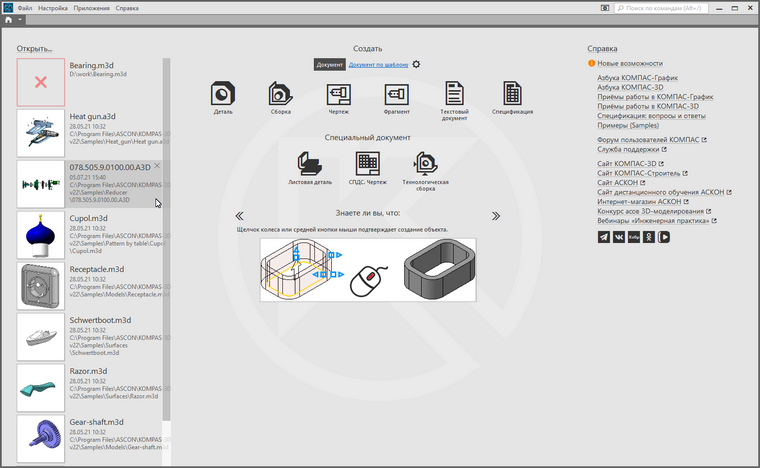Open the Telegram social icon
The image size is (760, 468).
point(603,237)
